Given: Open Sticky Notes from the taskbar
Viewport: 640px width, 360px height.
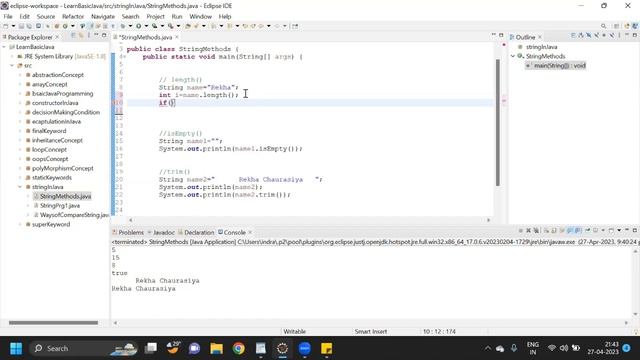Looking at the screenshot, I should coord(327,348).
